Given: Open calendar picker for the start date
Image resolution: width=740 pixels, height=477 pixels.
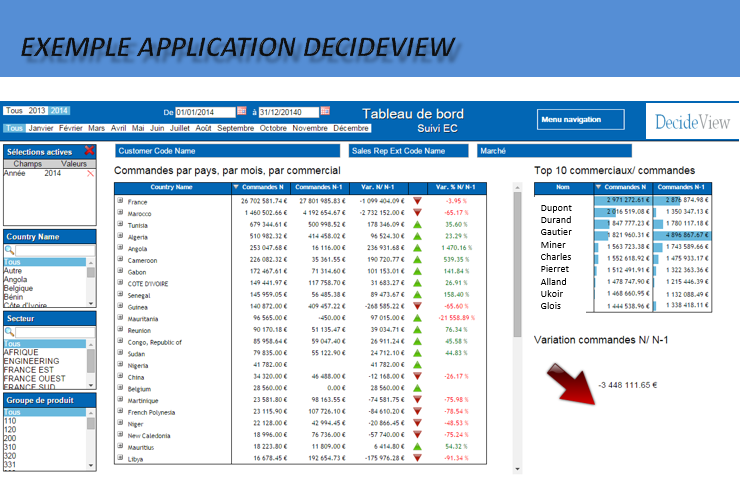Looking at the screenshot, I should pos(241,111).
